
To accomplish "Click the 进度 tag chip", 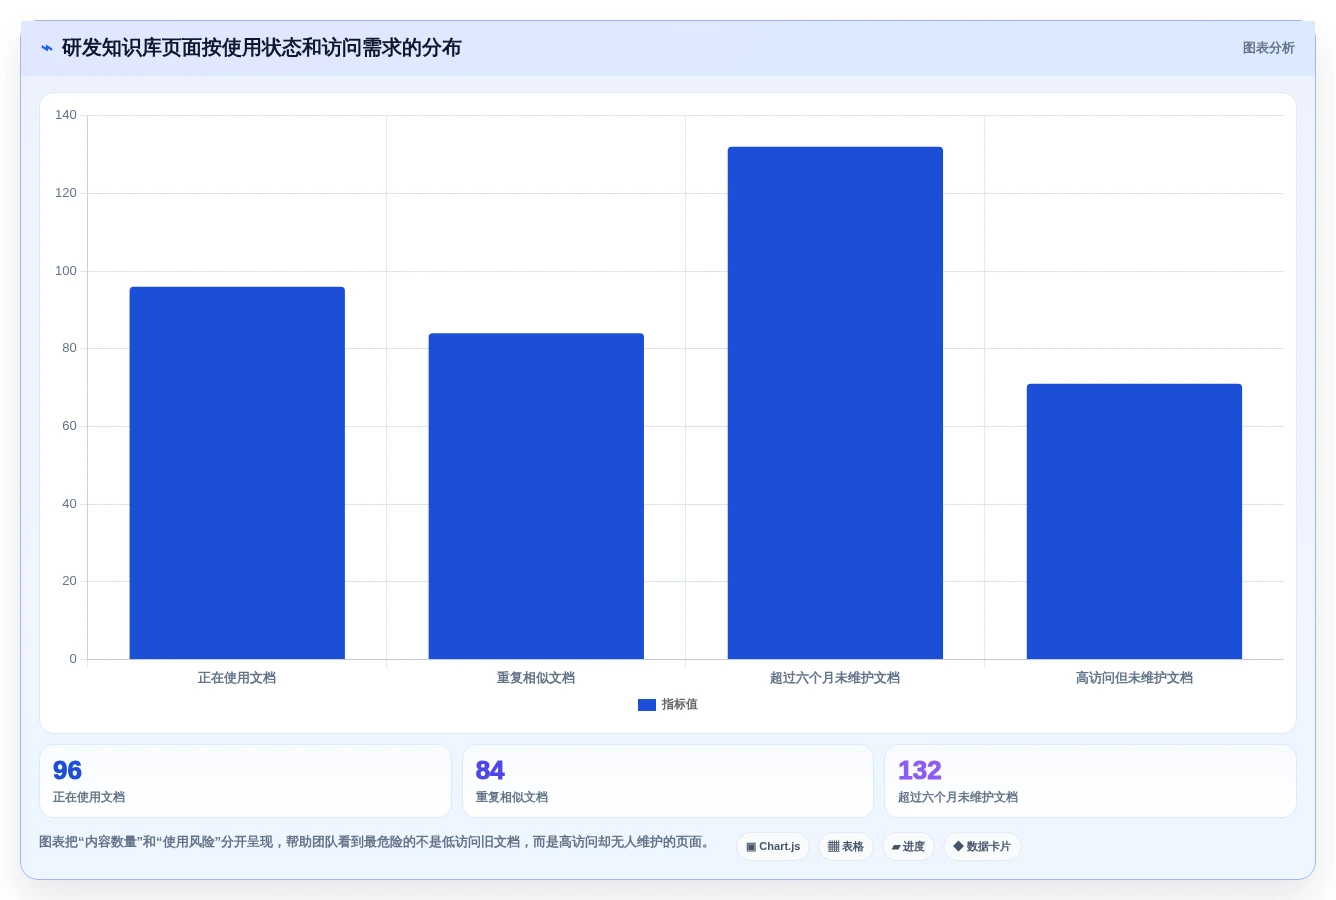I will click(x=908, y=847).
